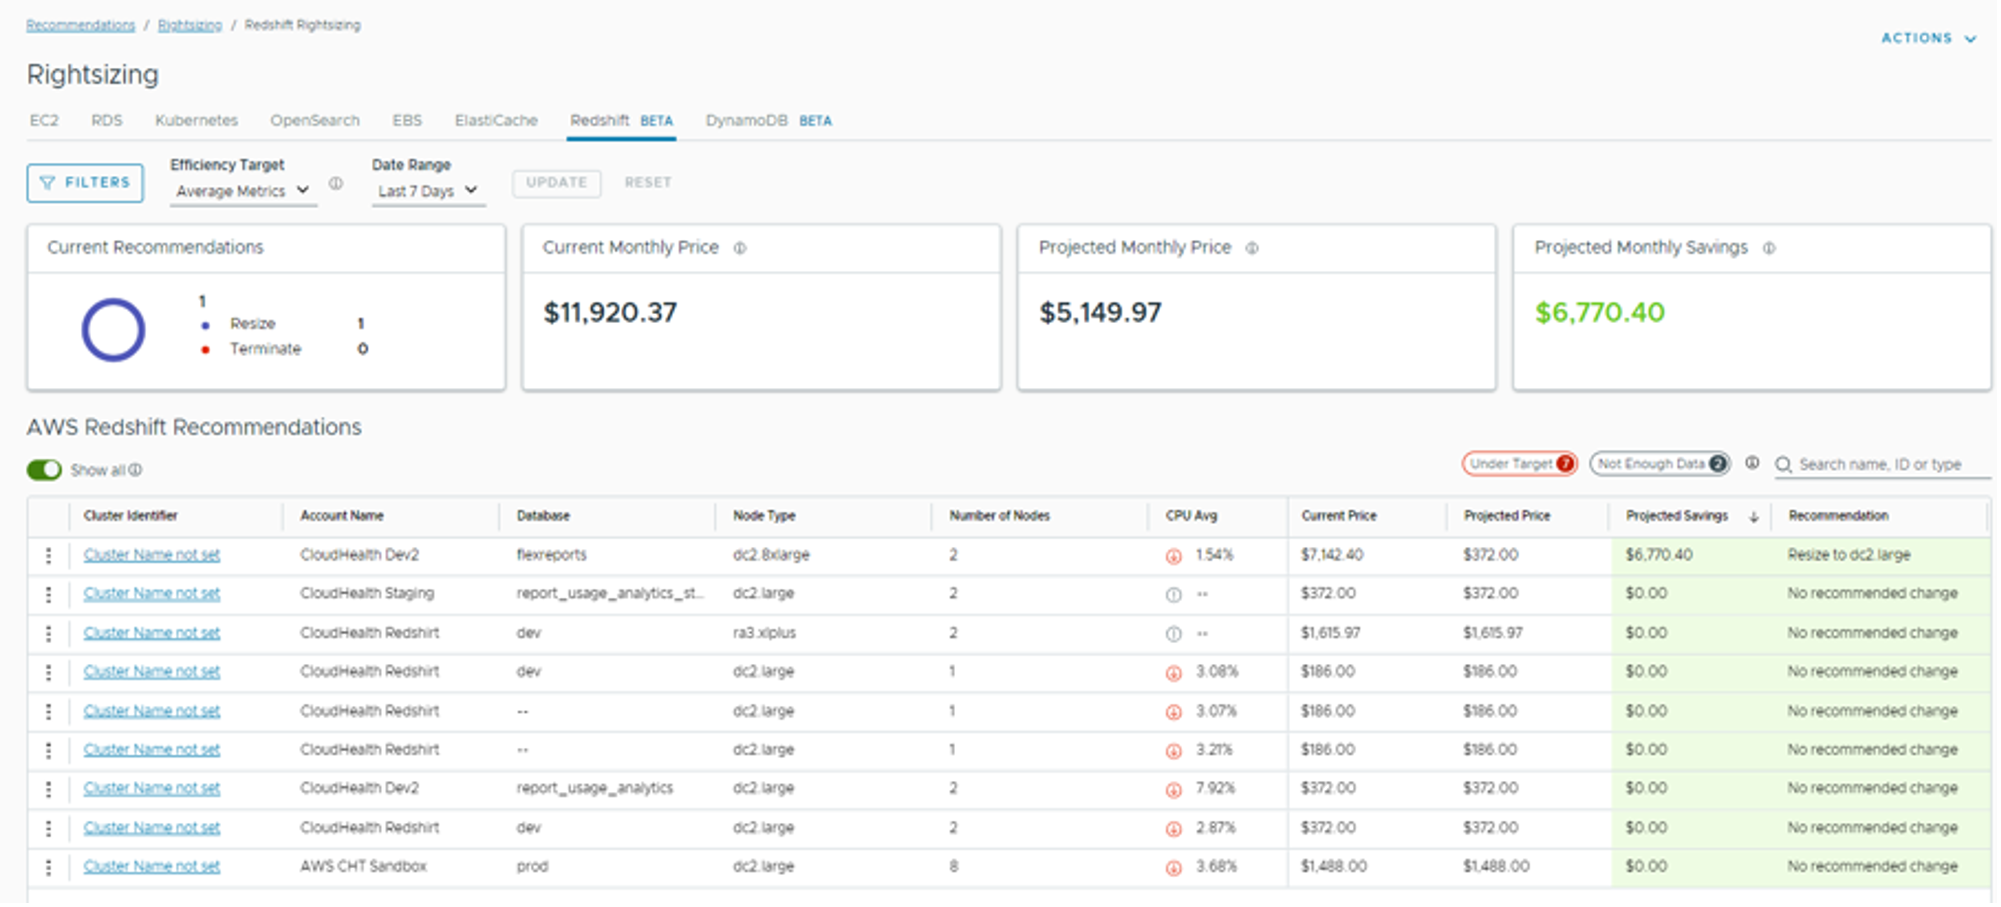Open the Efficiency Target dropdown
The image size is (2001, 907).
point(243,191)
